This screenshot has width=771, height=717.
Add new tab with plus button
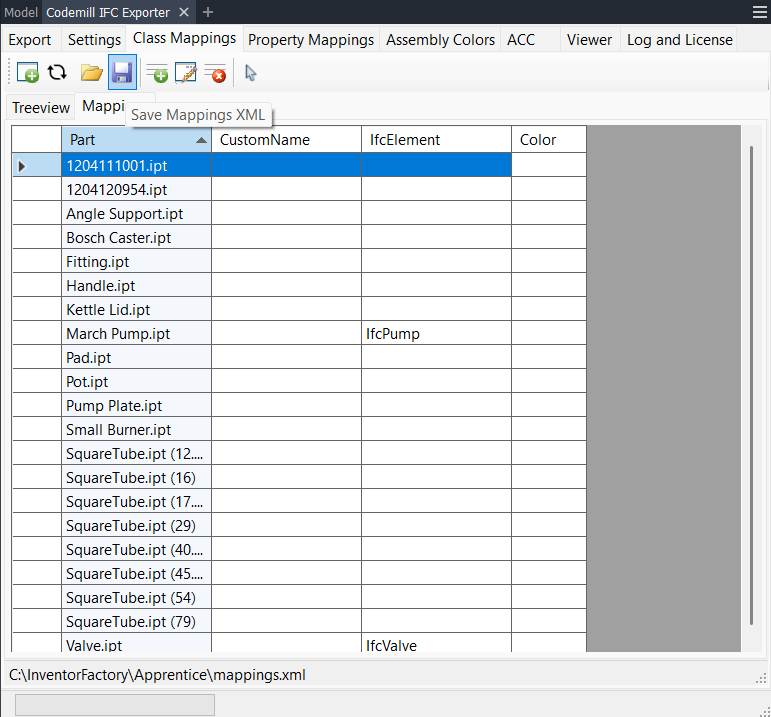coord(208,12)
